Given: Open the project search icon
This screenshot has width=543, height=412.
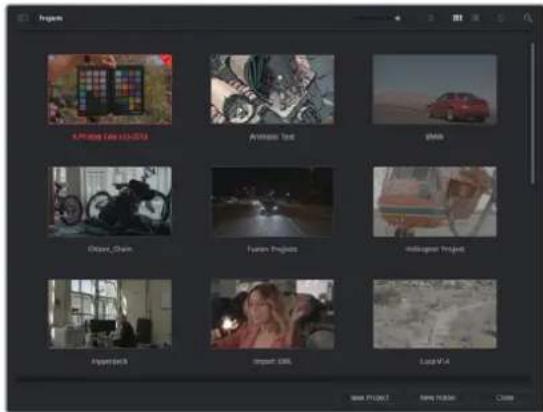Looking at the screenshot, I should 527,18.
